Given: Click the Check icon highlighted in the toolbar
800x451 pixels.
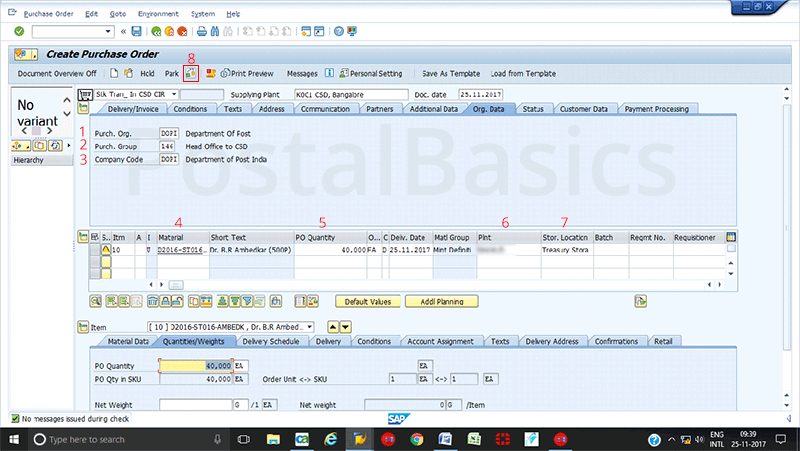Looking at the screenshot, I should [x=189, y=73].
